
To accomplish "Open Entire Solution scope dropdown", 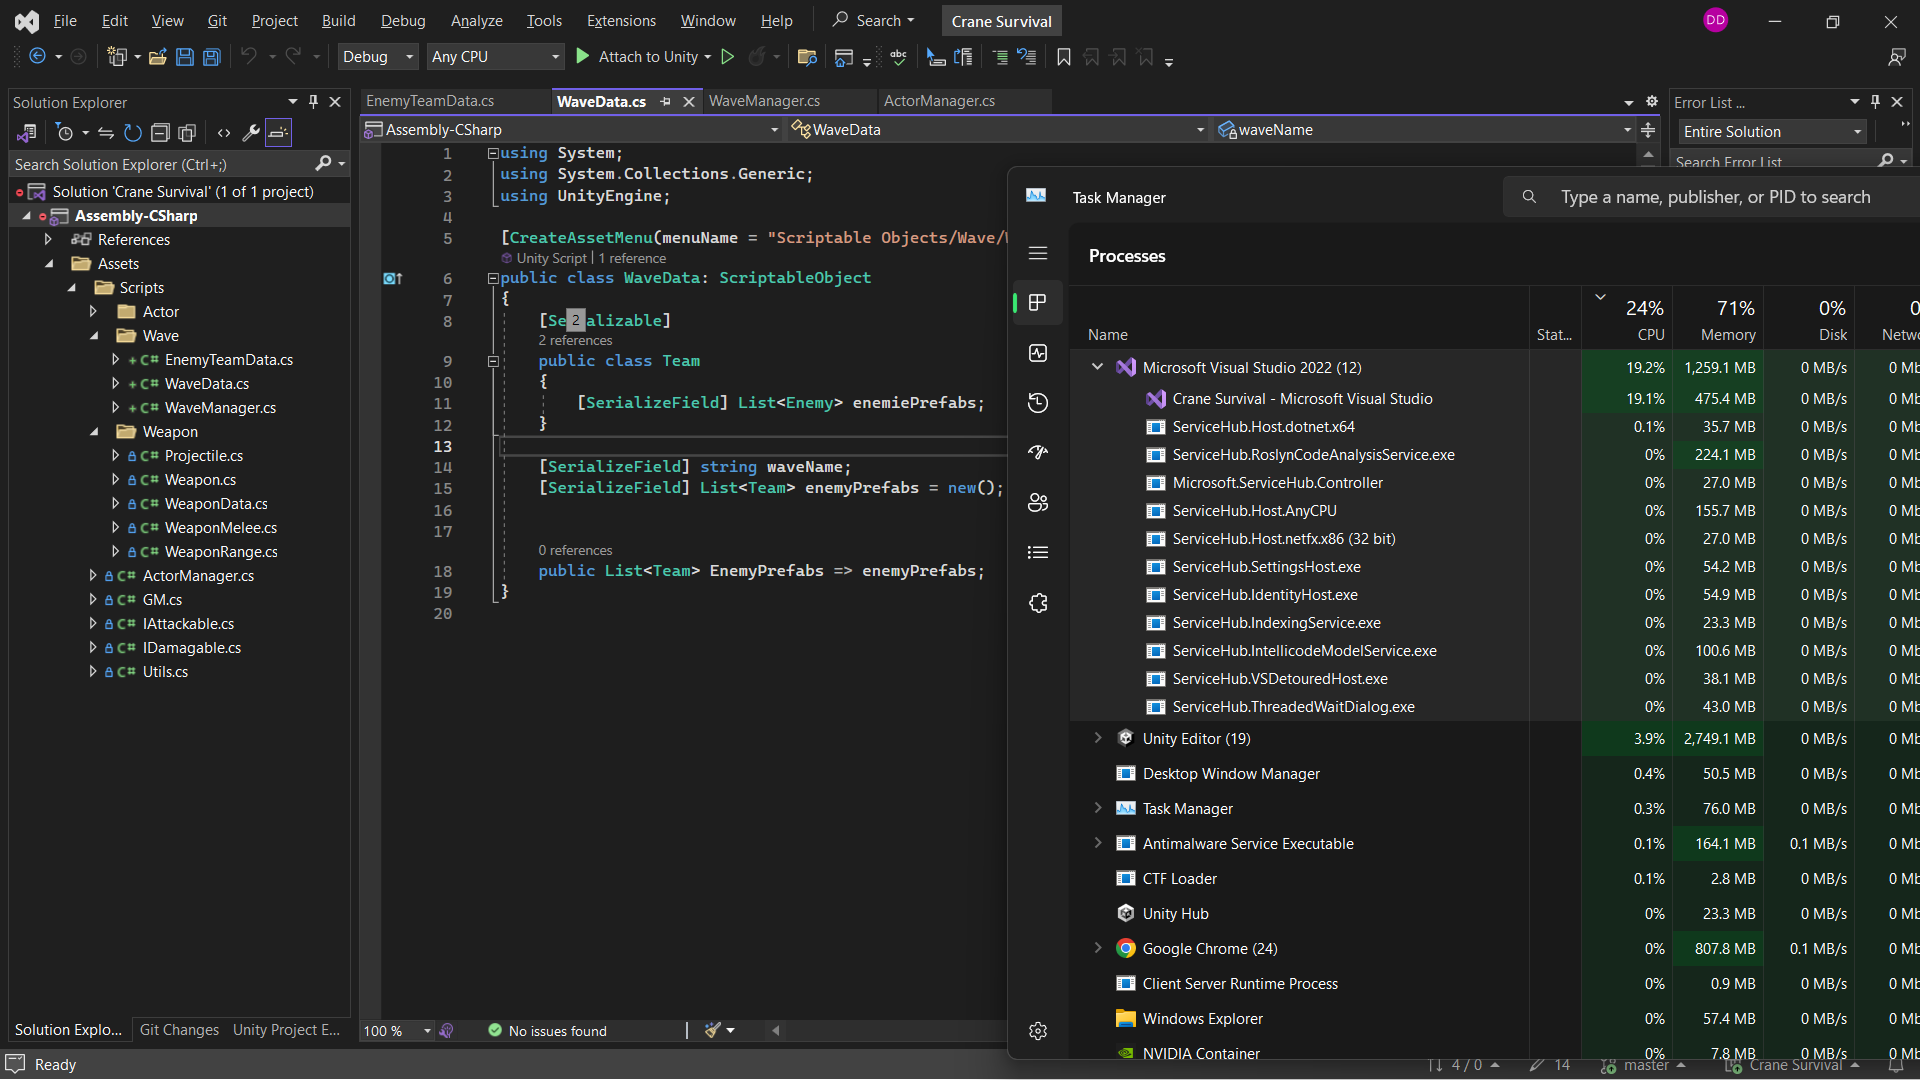I will tap(1772, 132).
